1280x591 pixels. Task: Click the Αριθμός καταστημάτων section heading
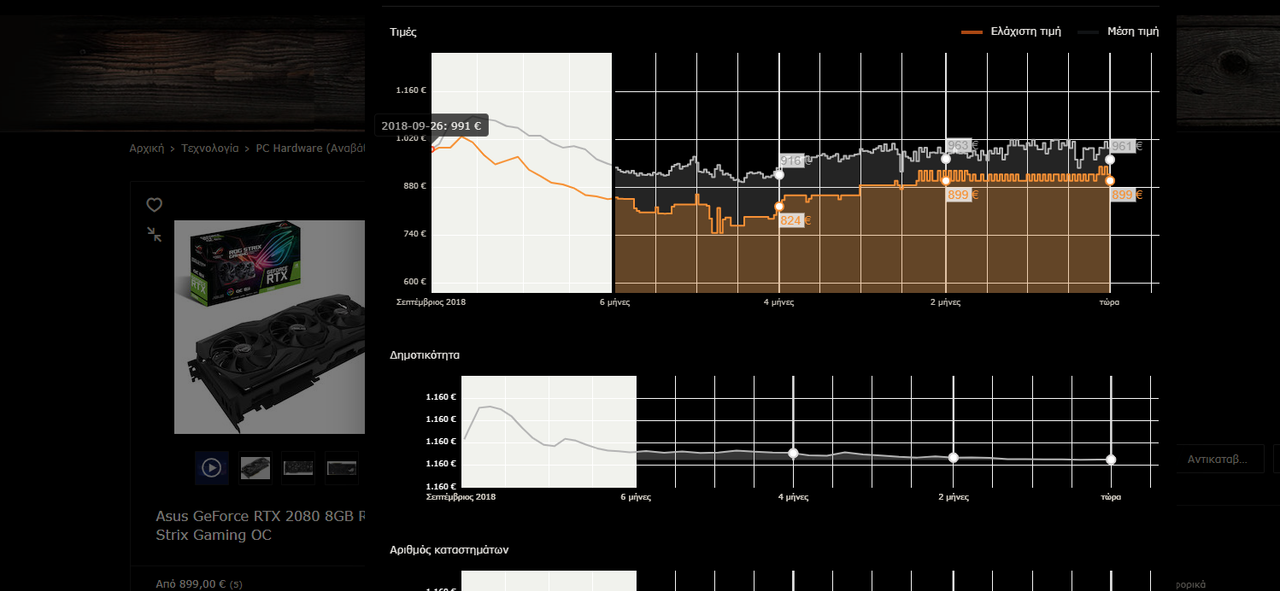pos(449,550)
